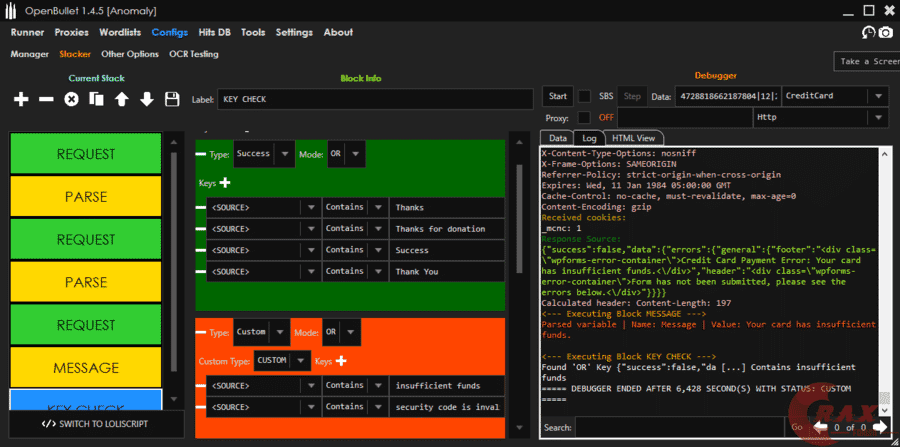
Task: Click the disable block circled X icon
Action: [x=71, y=99]
